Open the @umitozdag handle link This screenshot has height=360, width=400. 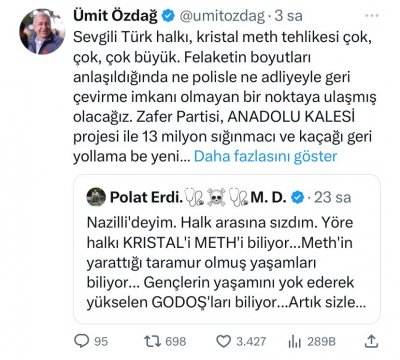tap(222, 16)
